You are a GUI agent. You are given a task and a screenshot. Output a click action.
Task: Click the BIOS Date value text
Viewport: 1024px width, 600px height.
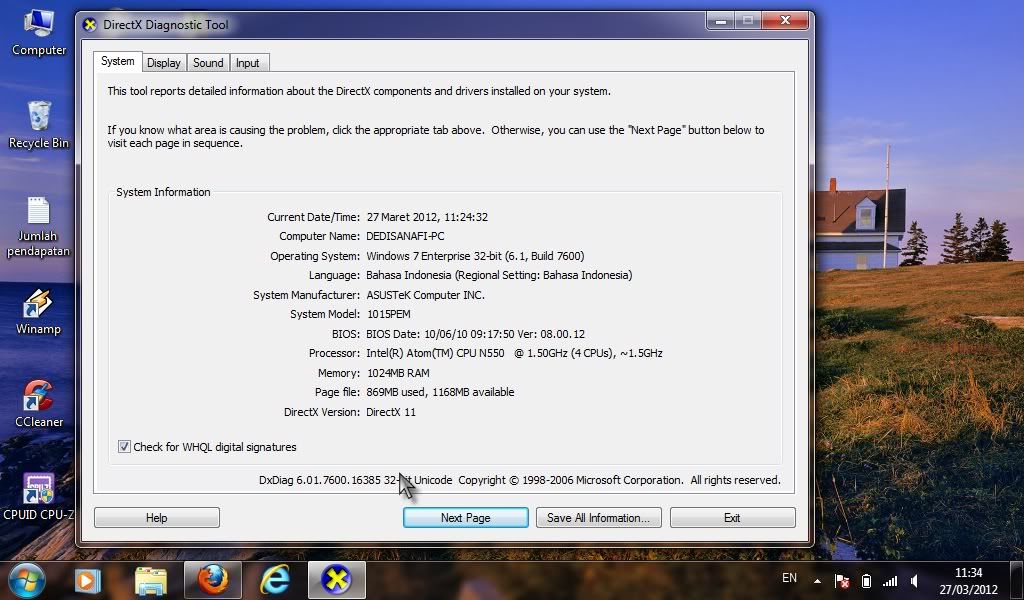[475, 334]
